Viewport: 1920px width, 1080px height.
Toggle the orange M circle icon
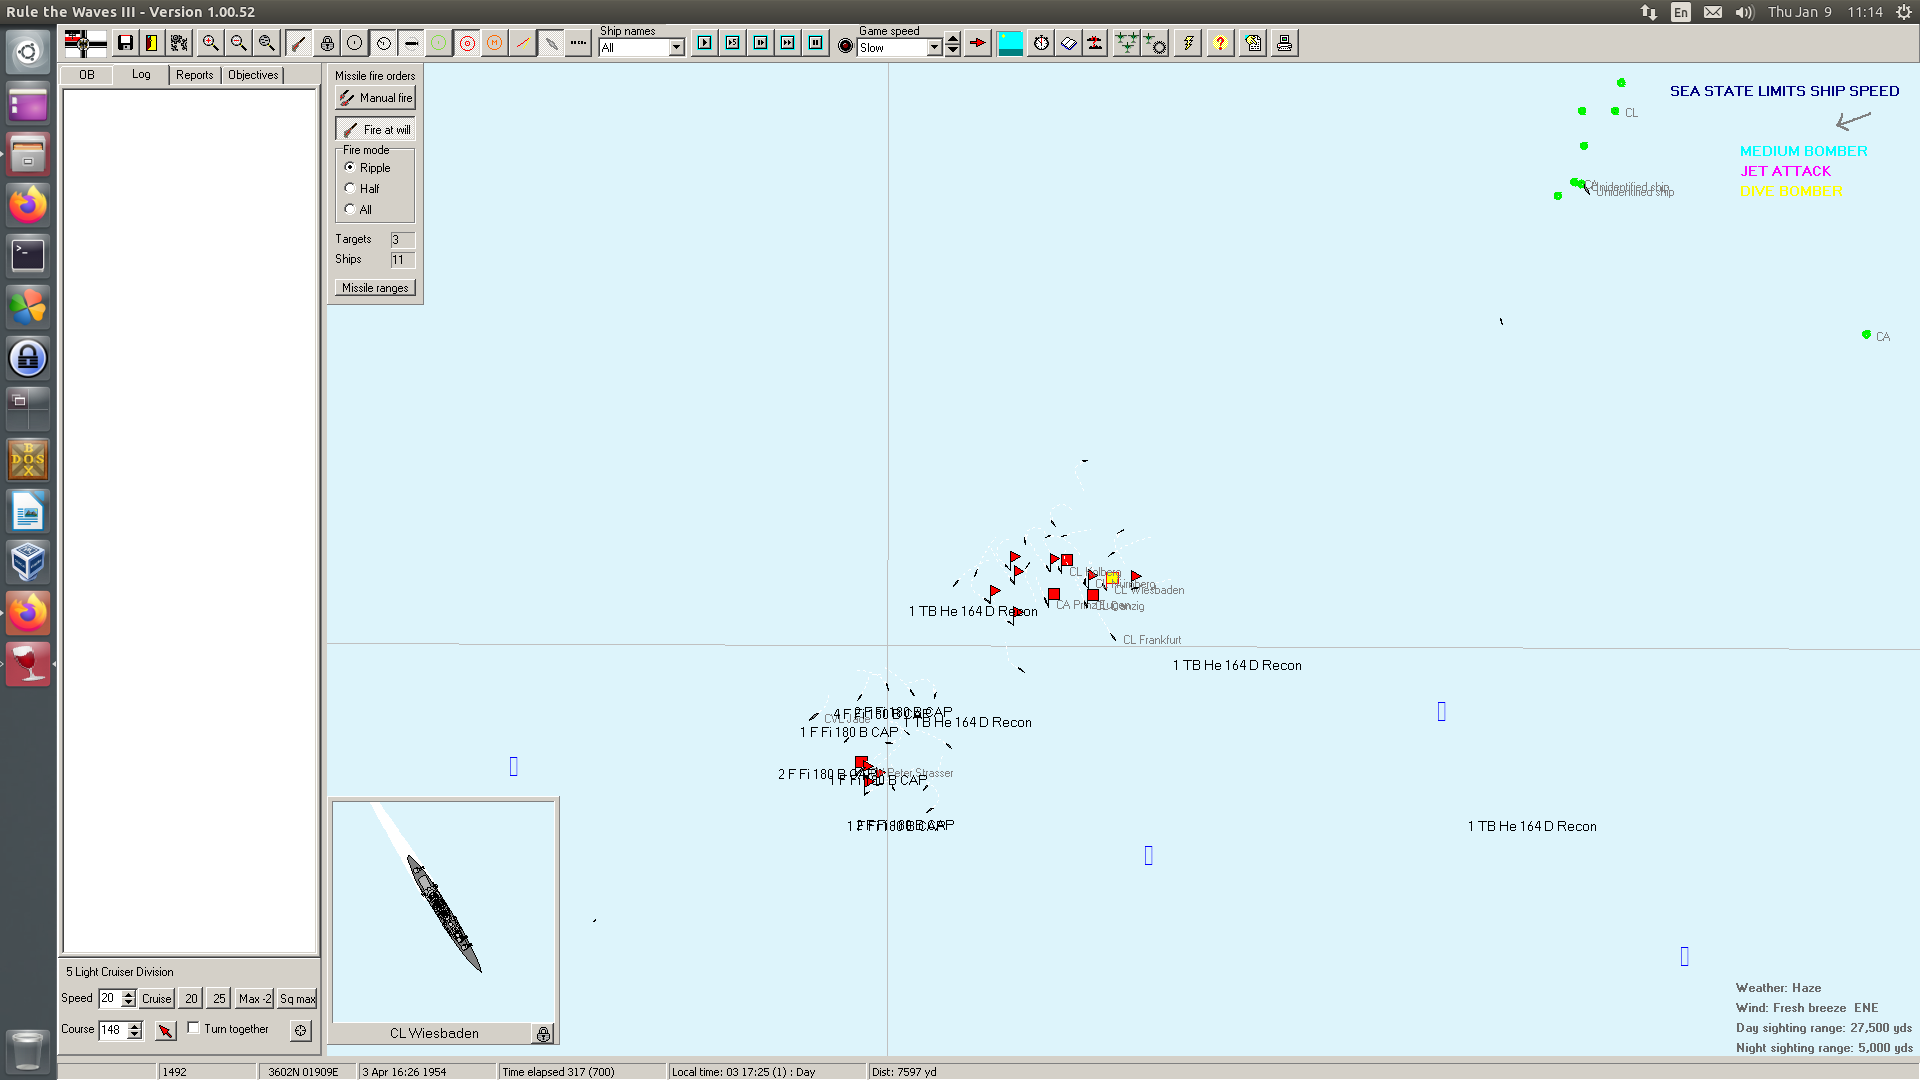494,43
